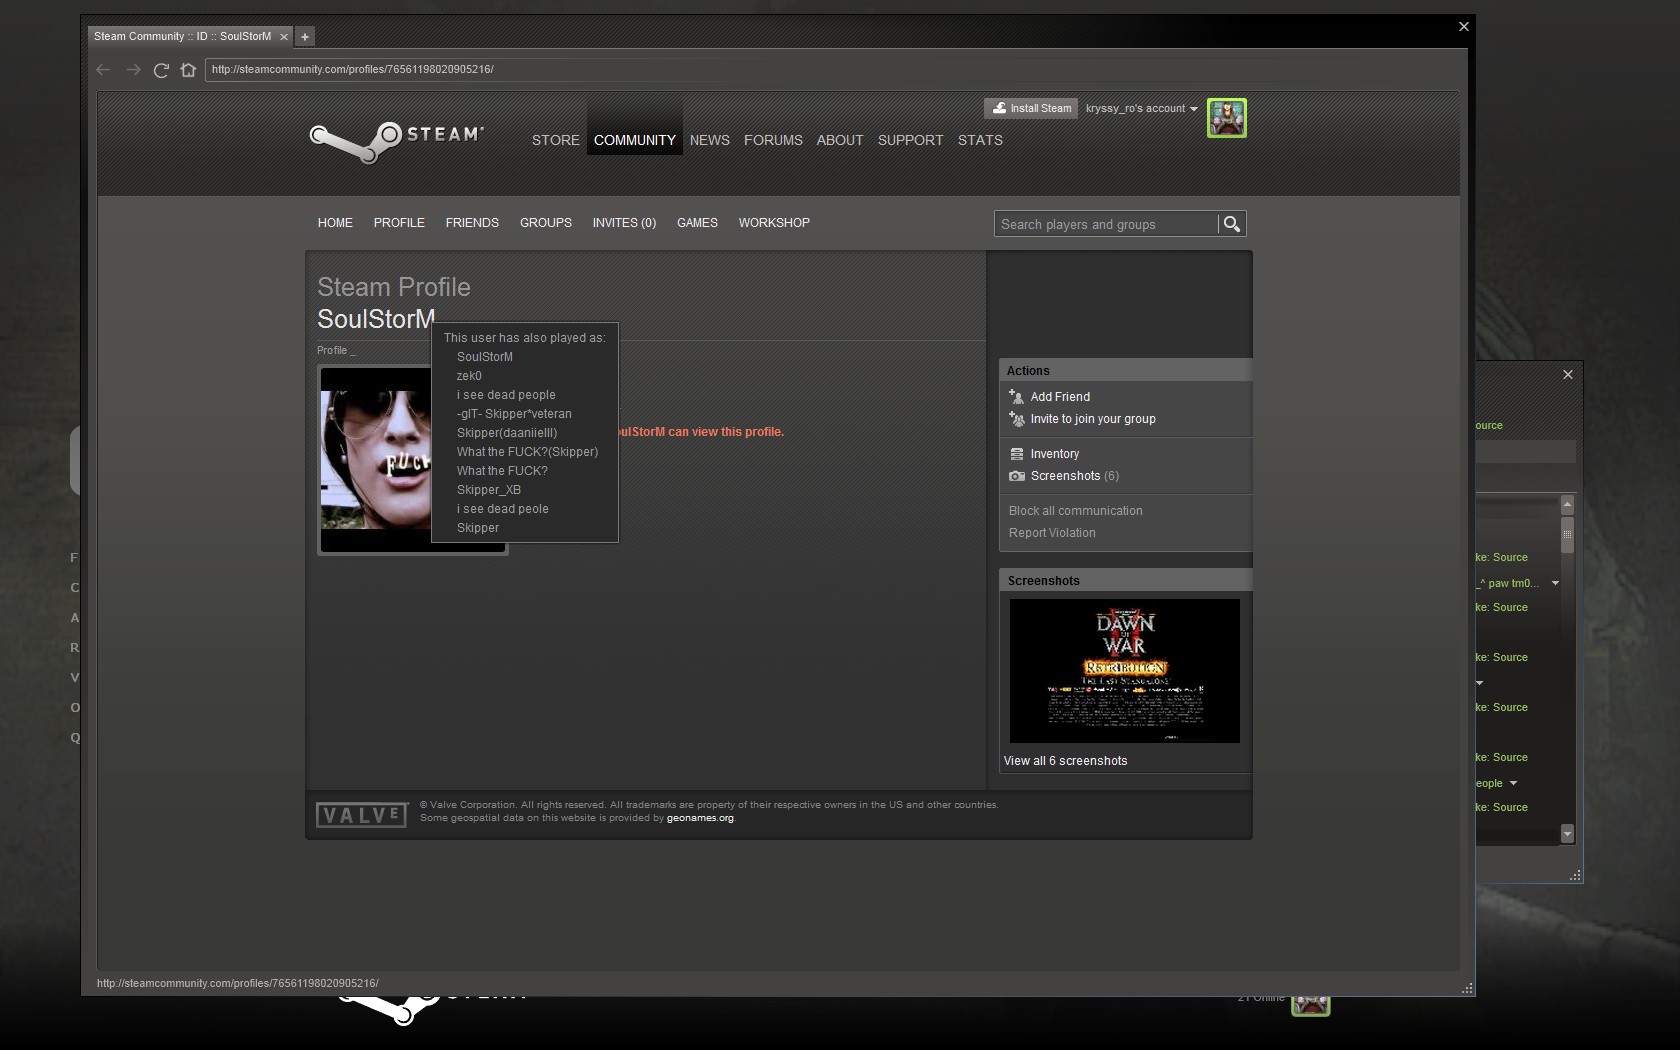
Task: Click the browser back arrow
Action: coord(103,69)
